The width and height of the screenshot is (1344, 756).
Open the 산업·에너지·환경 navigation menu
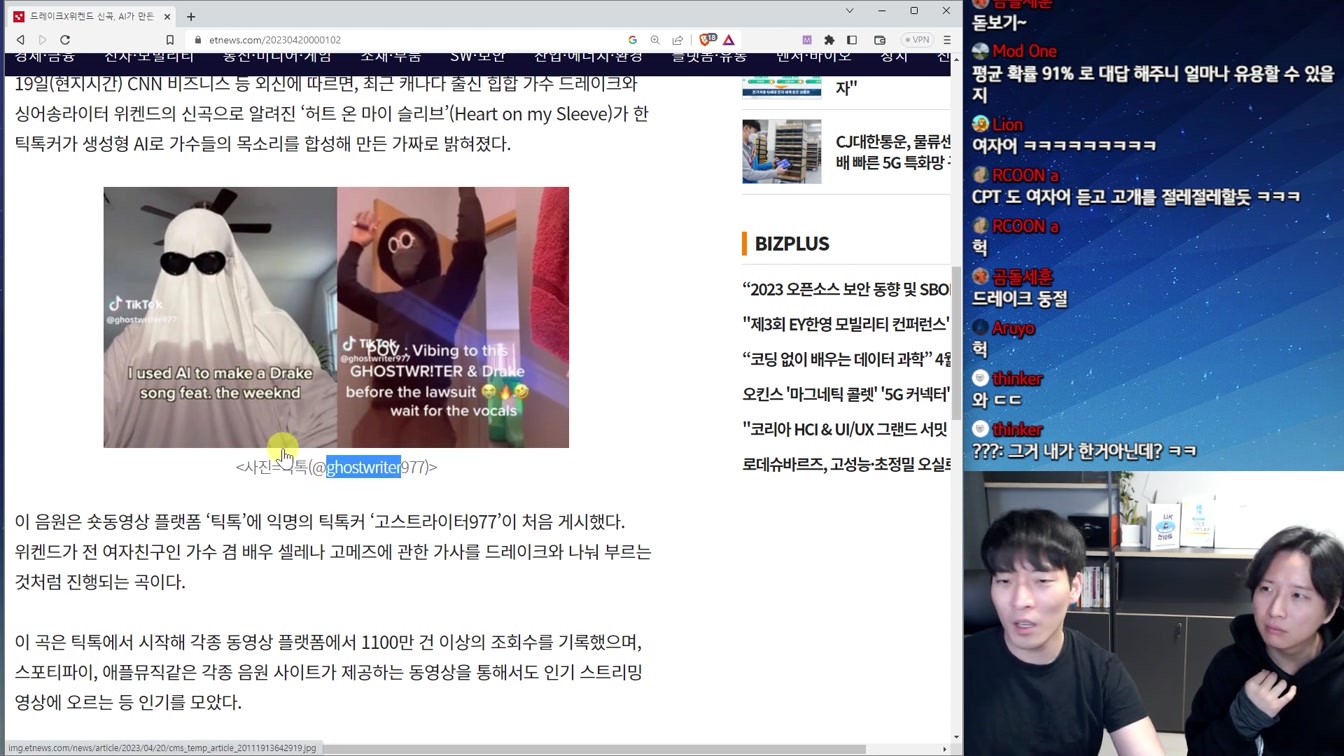coord(588,57)
